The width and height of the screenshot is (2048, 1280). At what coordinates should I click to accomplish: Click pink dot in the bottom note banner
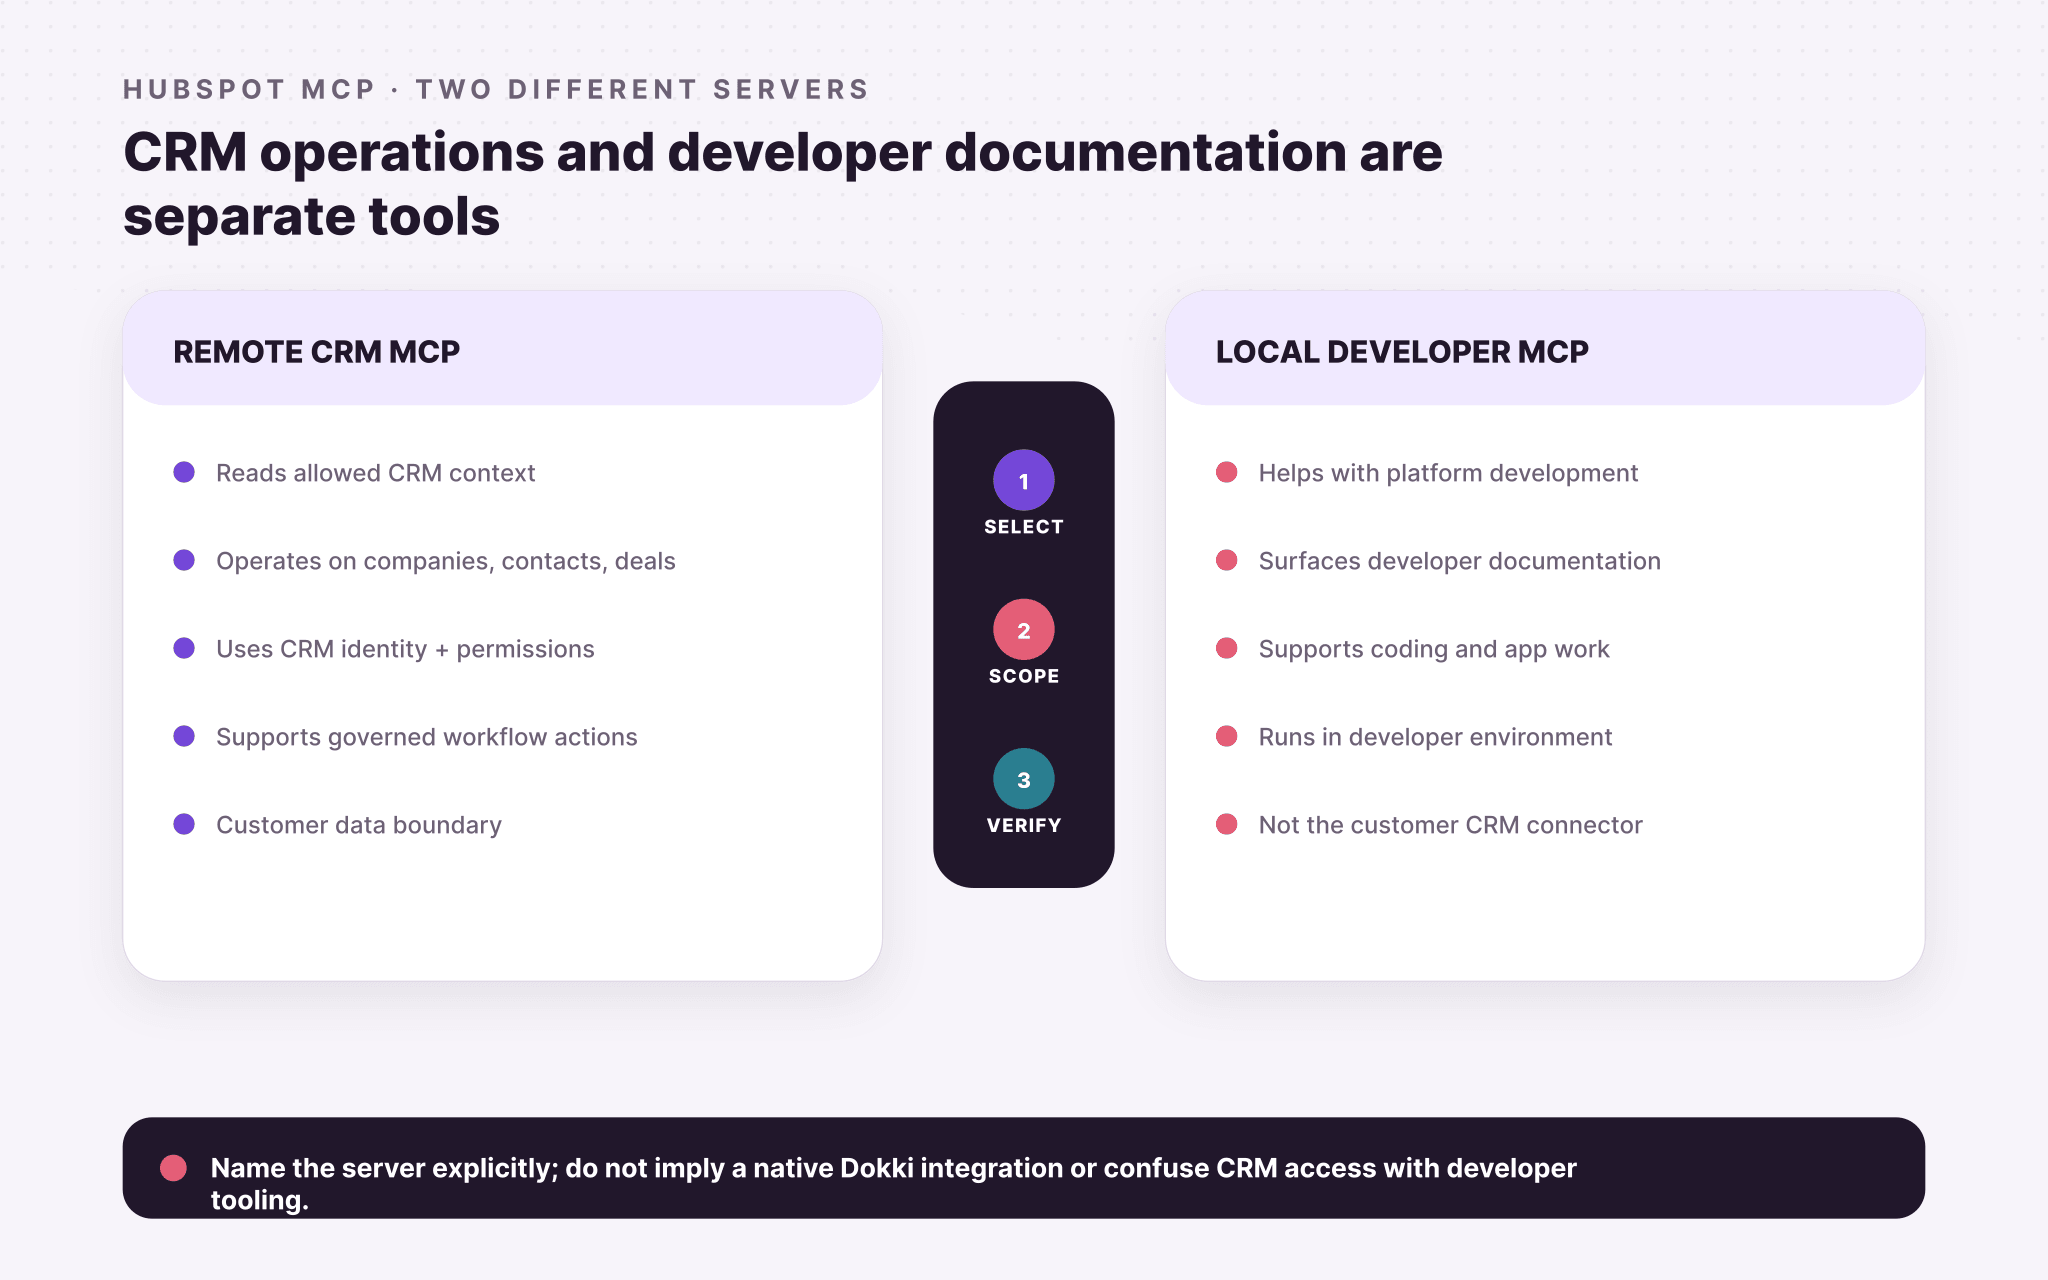tap(173, 1168)
